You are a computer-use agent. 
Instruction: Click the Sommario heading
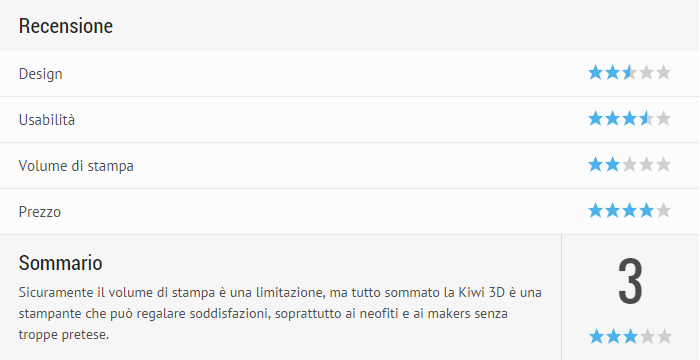[x=61, y=263]
